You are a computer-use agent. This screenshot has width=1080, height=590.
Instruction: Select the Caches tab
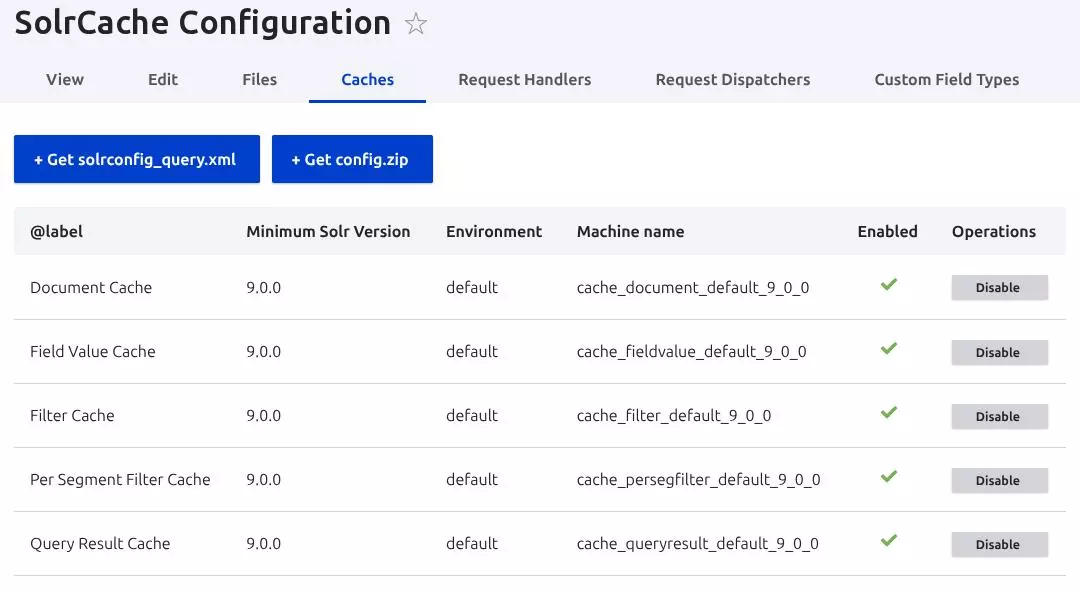point(367,80)
